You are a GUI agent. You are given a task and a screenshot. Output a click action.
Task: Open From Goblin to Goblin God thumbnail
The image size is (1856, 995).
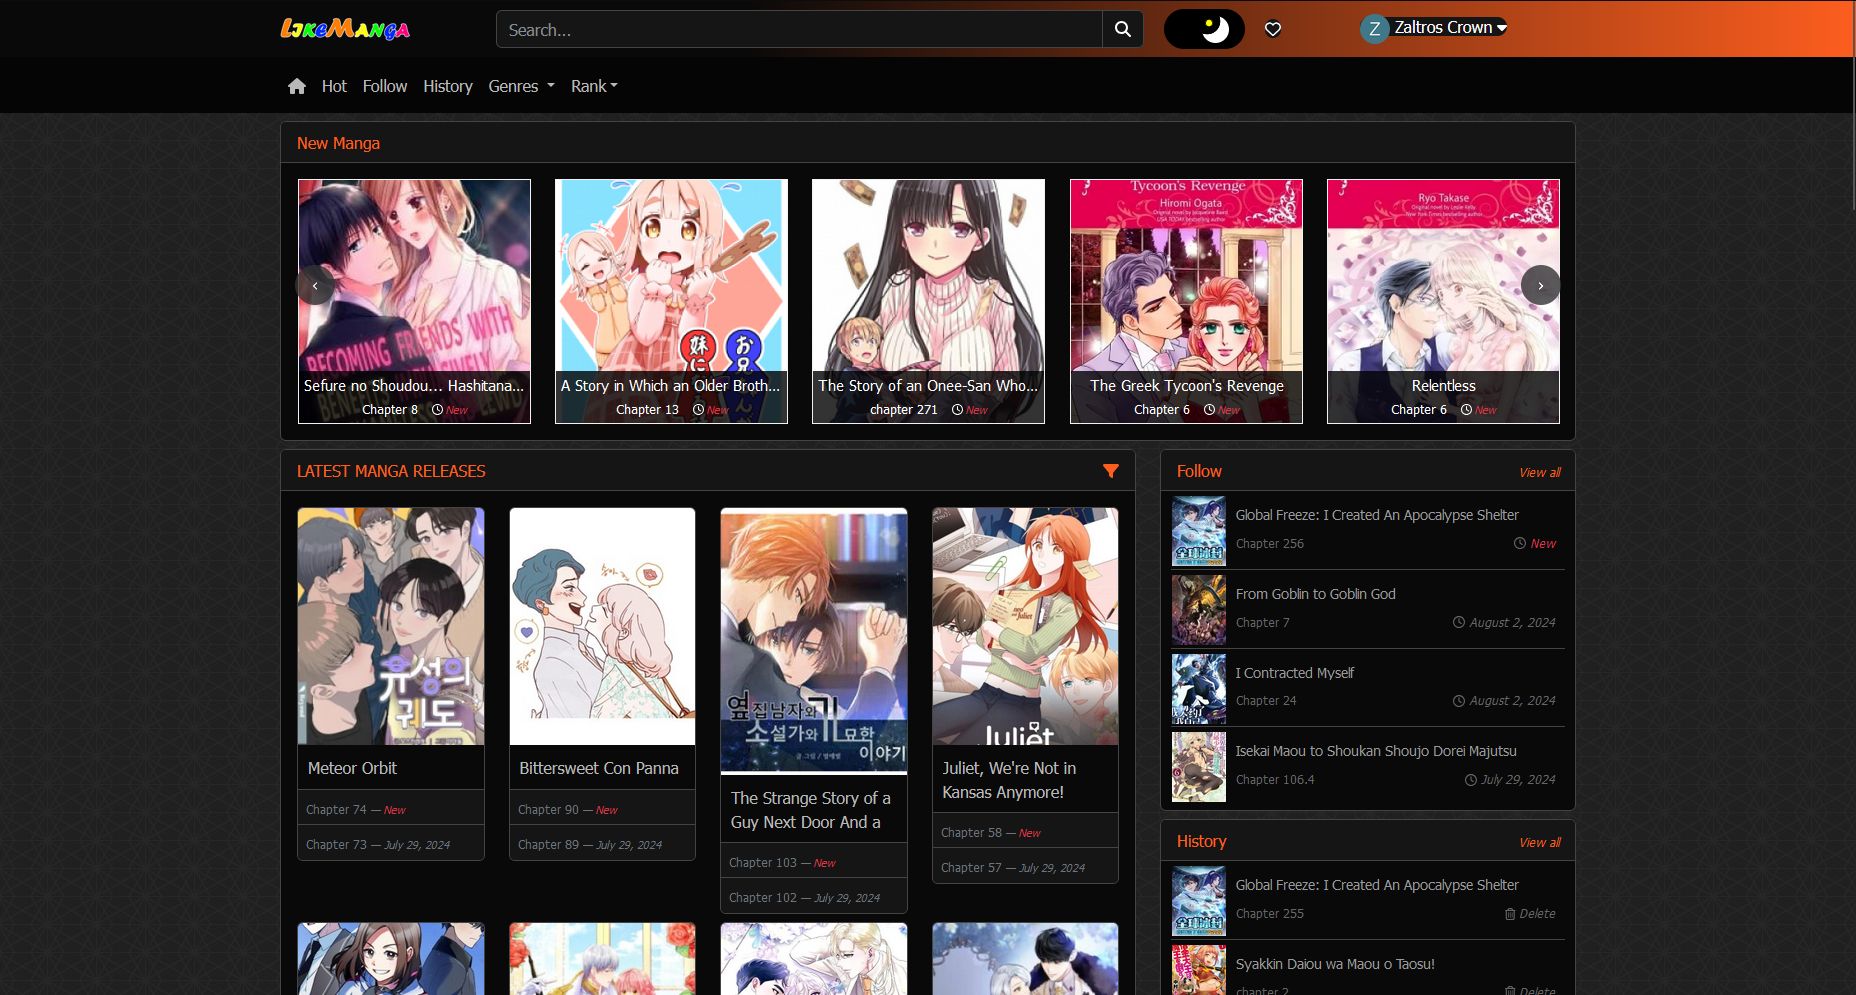1198,610
